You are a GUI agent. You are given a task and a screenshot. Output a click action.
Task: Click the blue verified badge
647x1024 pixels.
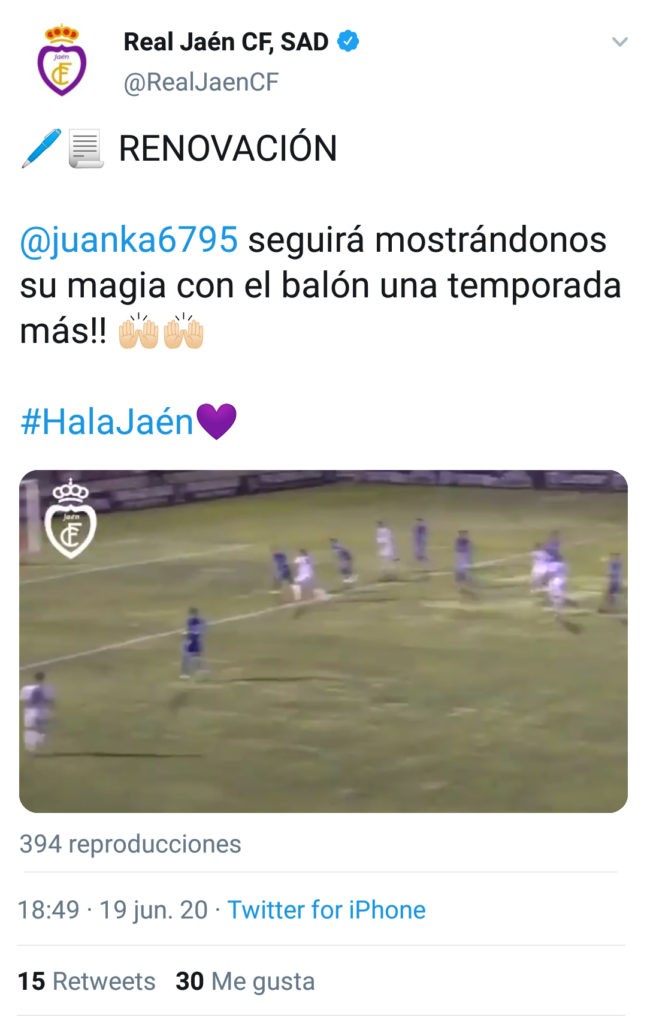click(x=348, y=41)
